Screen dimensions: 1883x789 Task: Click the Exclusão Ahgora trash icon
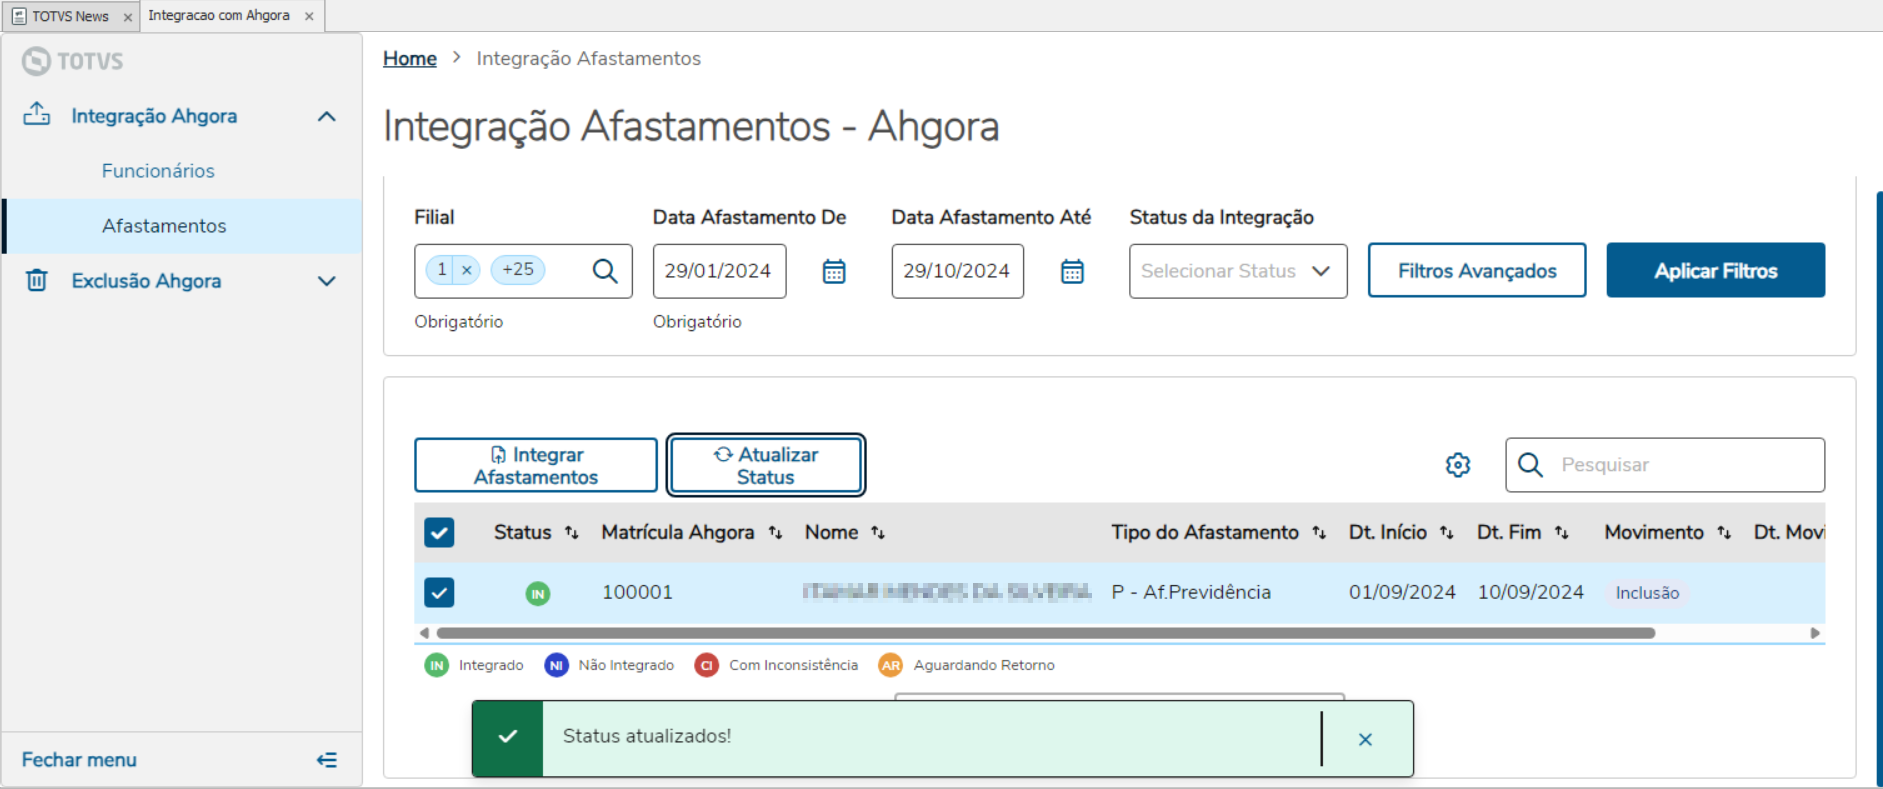tap(37, 280)
